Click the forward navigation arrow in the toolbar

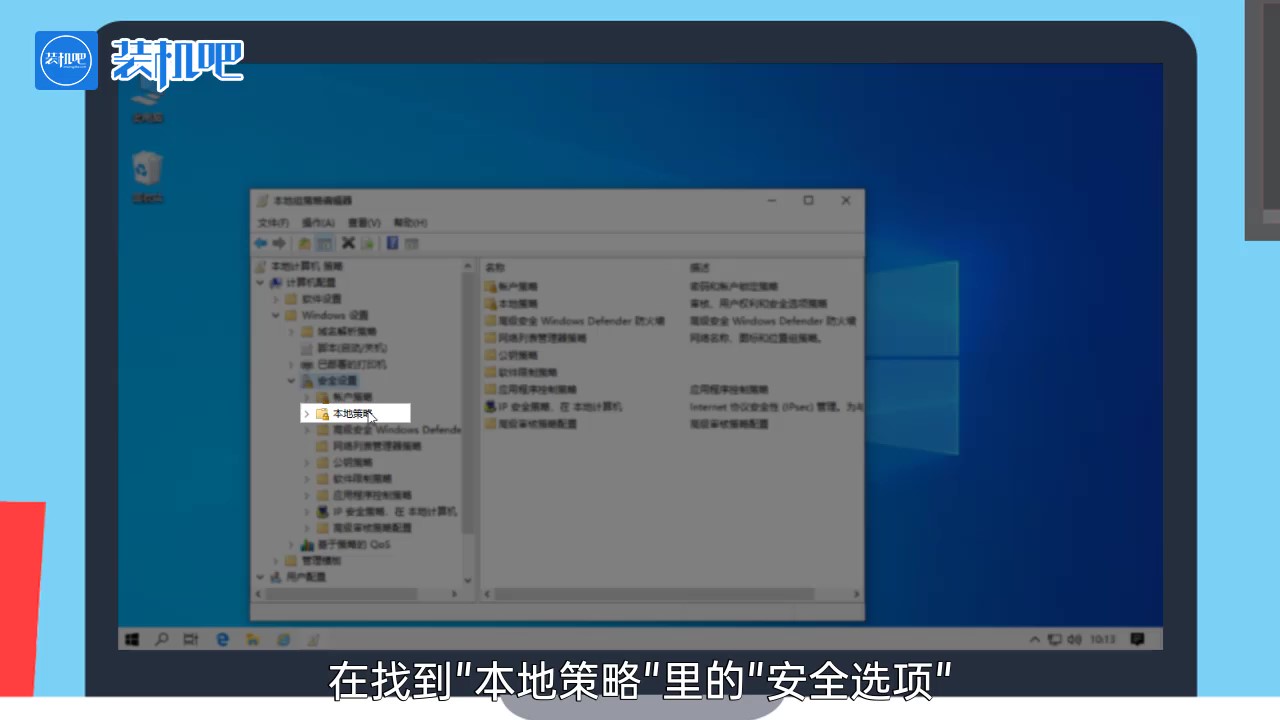click(279, 243)
